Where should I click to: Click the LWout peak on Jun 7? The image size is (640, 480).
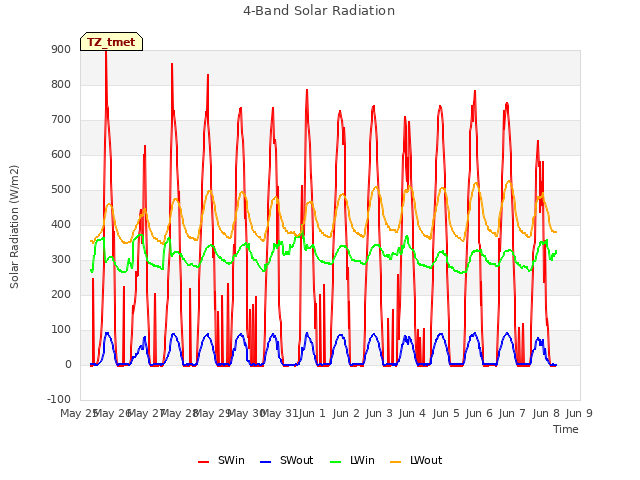click(509, 181)
